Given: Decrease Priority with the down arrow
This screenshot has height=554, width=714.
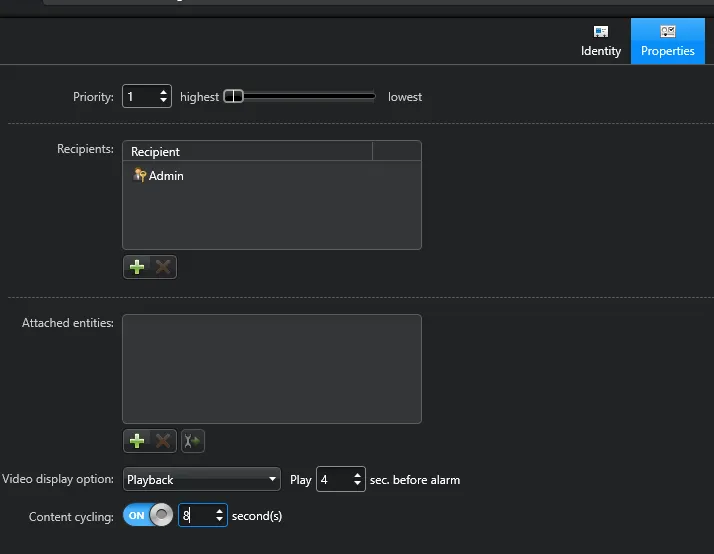Looking at the screenshot, I should point(163,100).
